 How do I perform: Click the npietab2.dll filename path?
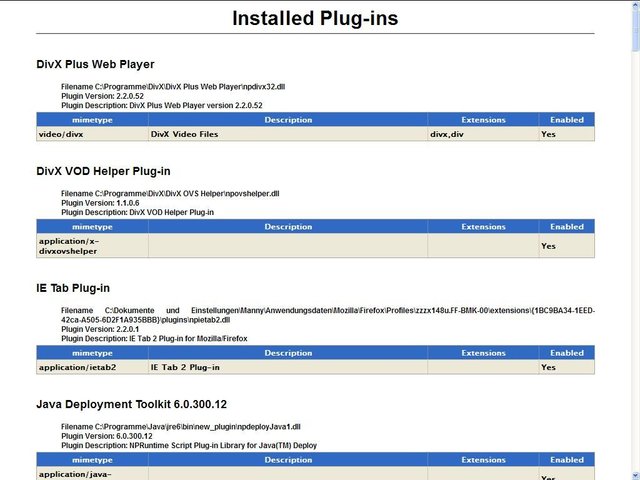click(328, 315)
